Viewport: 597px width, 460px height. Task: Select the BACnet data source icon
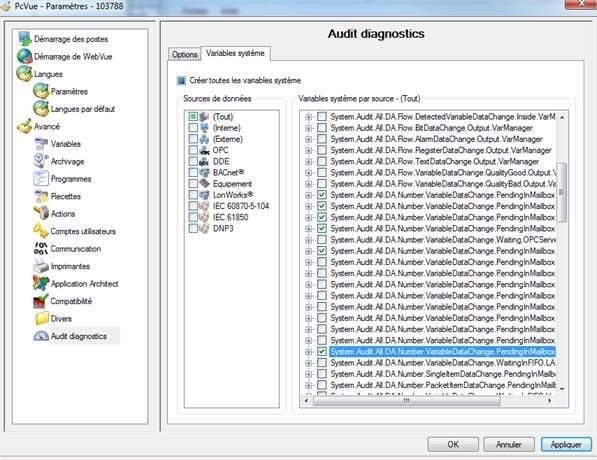[204, 172]
